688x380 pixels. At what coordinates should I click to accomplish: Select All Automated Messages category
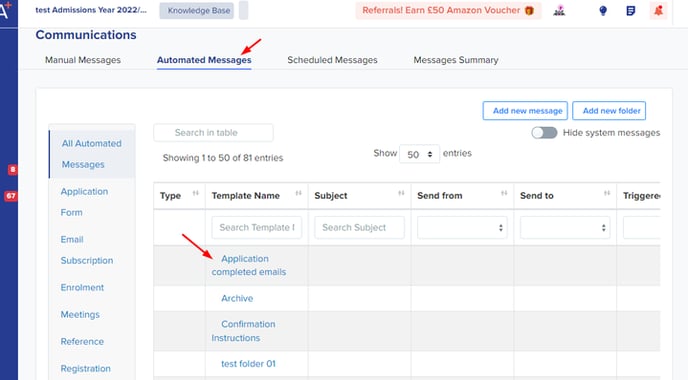pos(92,154)
